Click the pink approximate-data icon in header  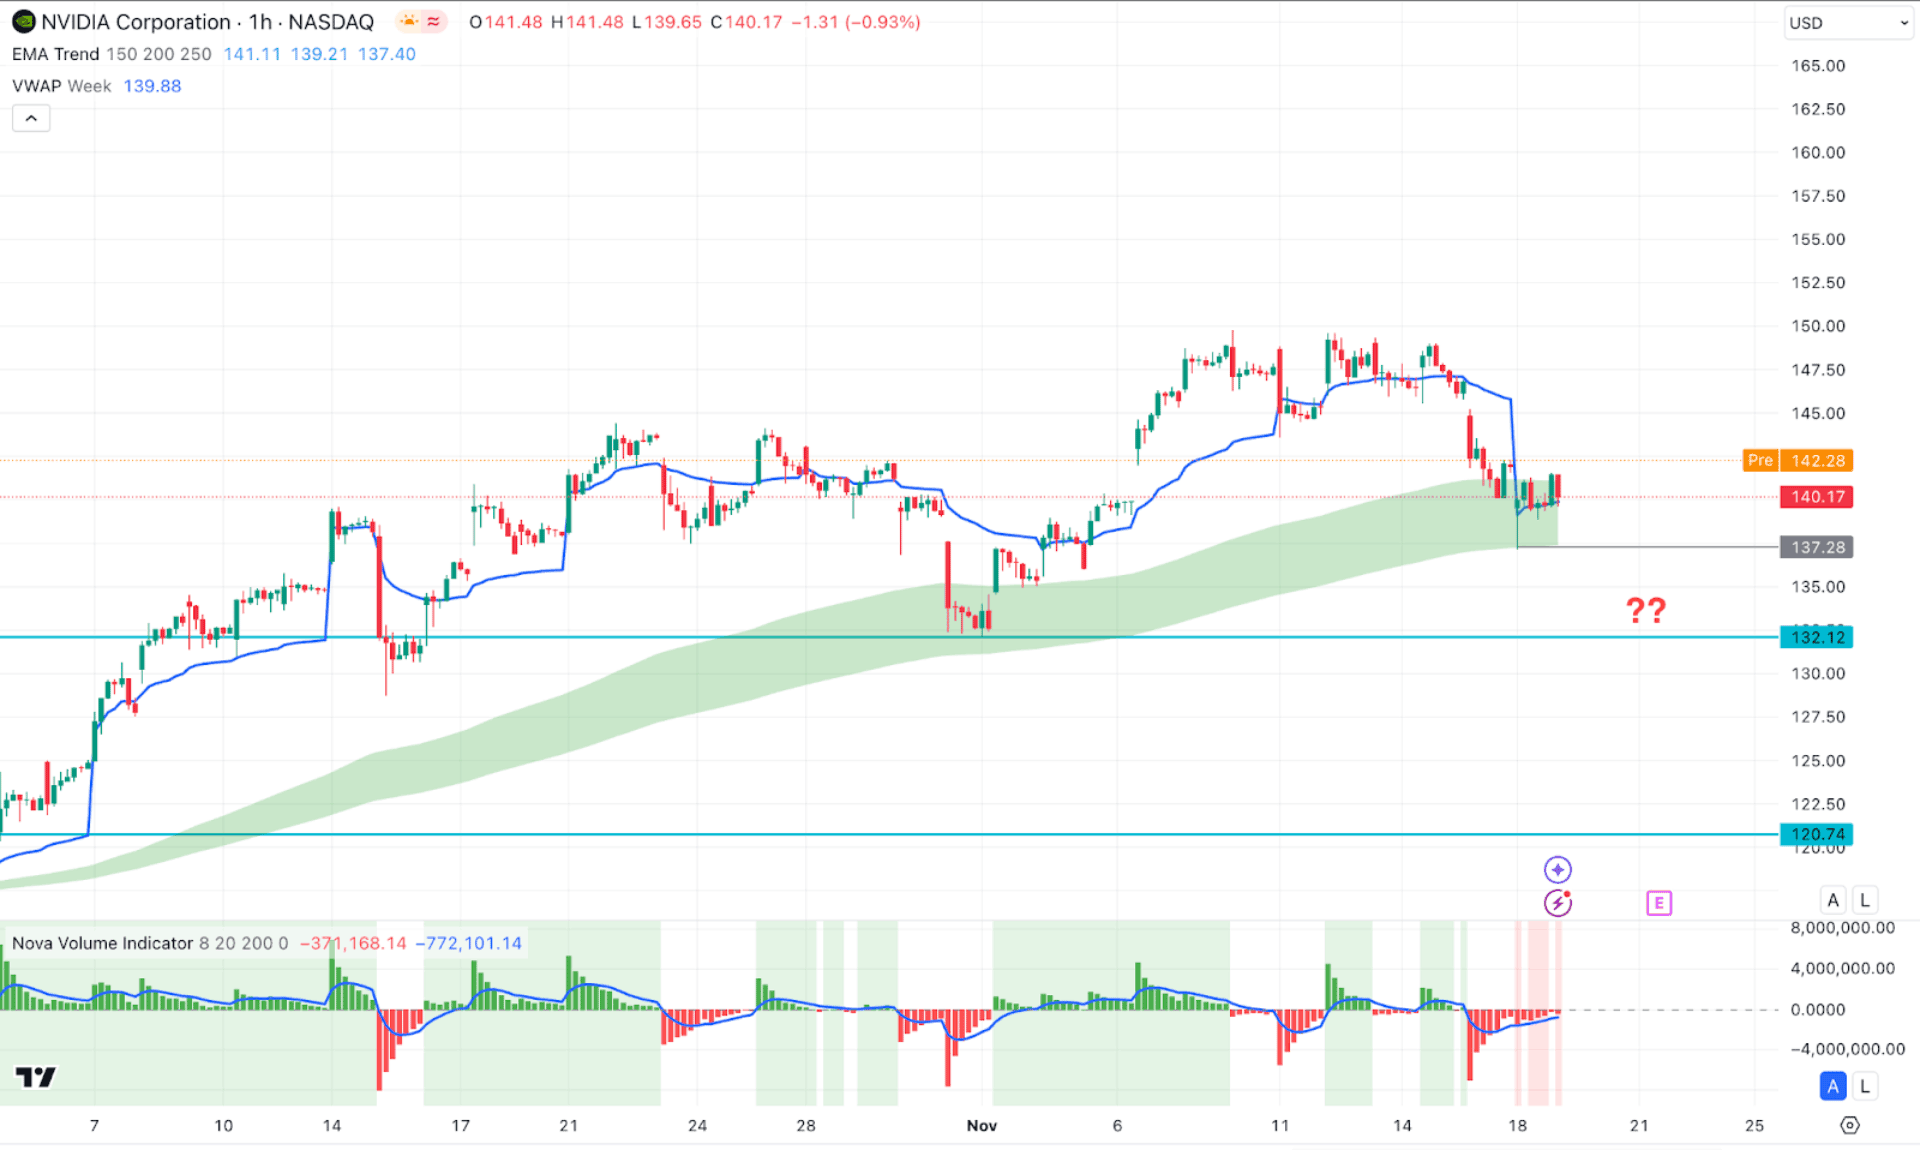click(433, 22)
